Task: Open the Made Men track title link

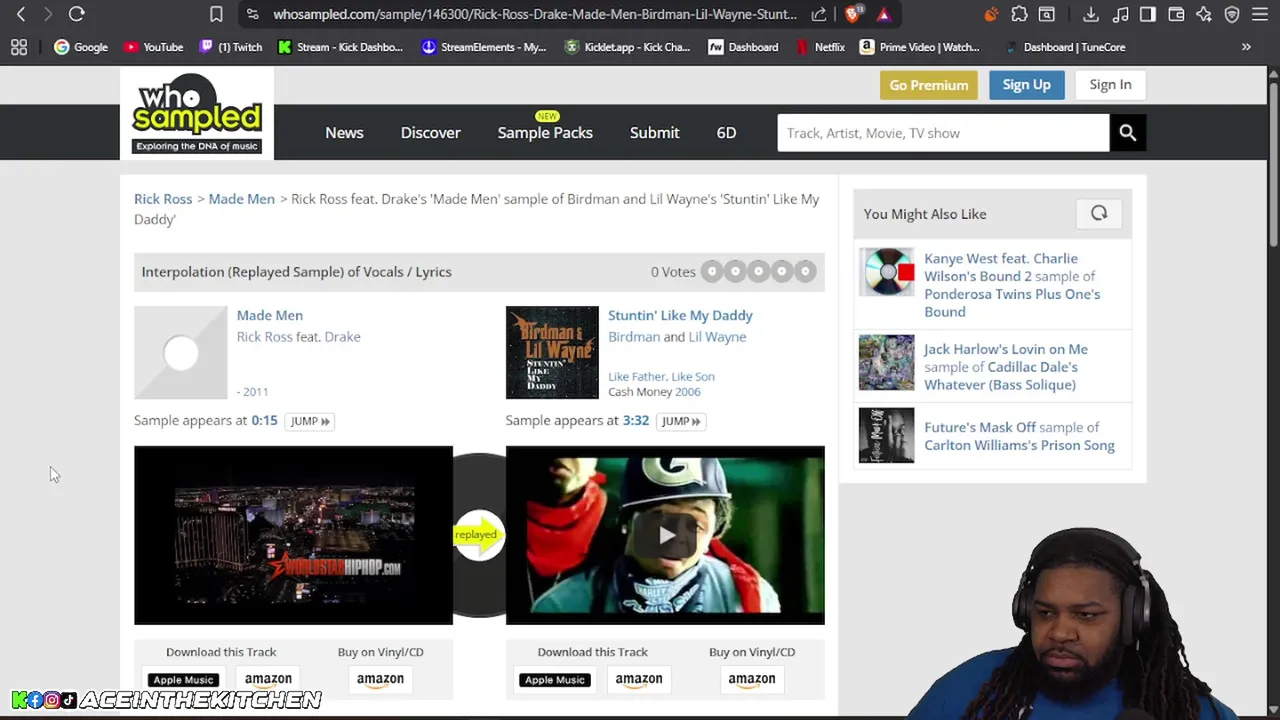Action: [269, 315]
